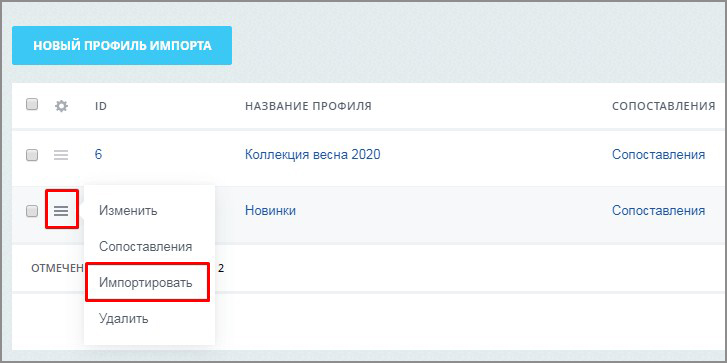The height and width of the screenshot is (363, 727).
Task: Click the gear settings icon in table header
Action: pos(61,106)
